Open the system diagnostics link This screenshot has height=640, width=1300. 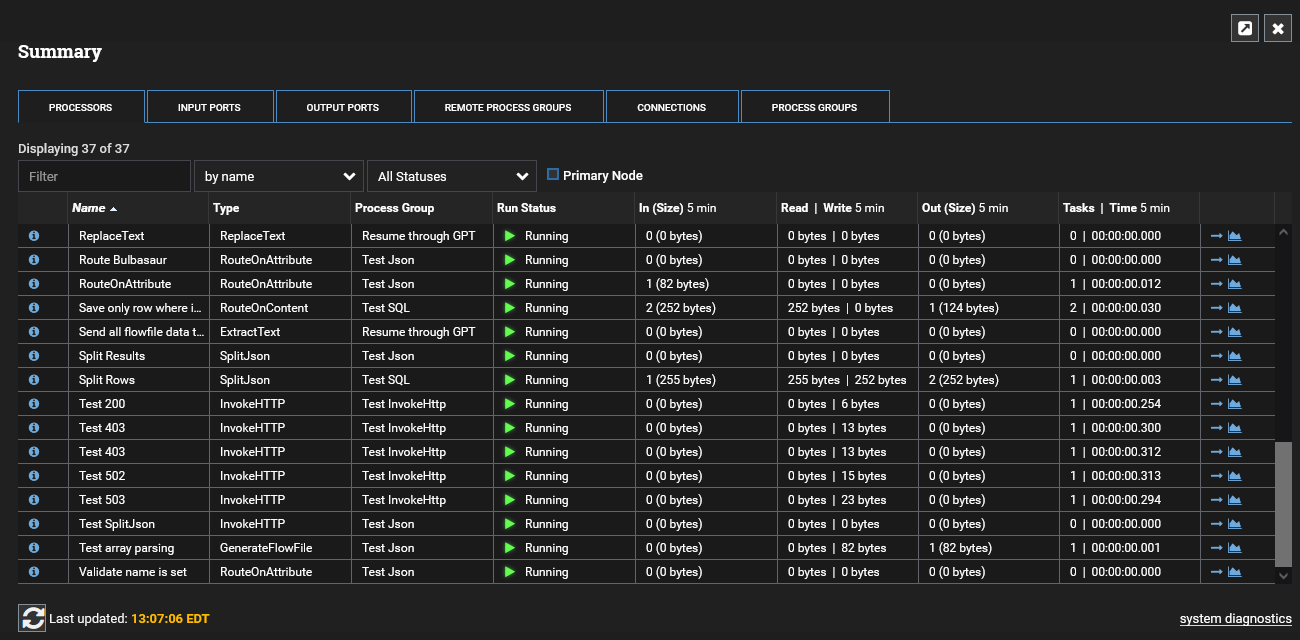pos(1235,619)
